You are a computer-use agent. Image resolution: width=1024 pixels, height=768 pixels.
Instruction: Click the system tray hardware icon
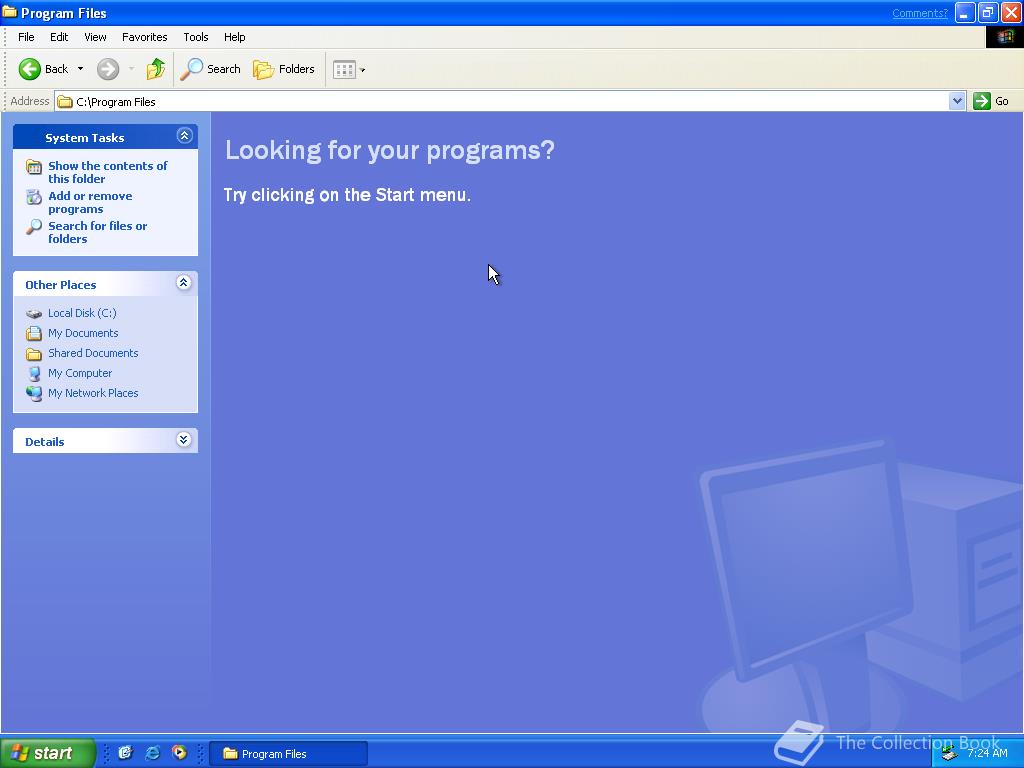click(x=949, y=754)
